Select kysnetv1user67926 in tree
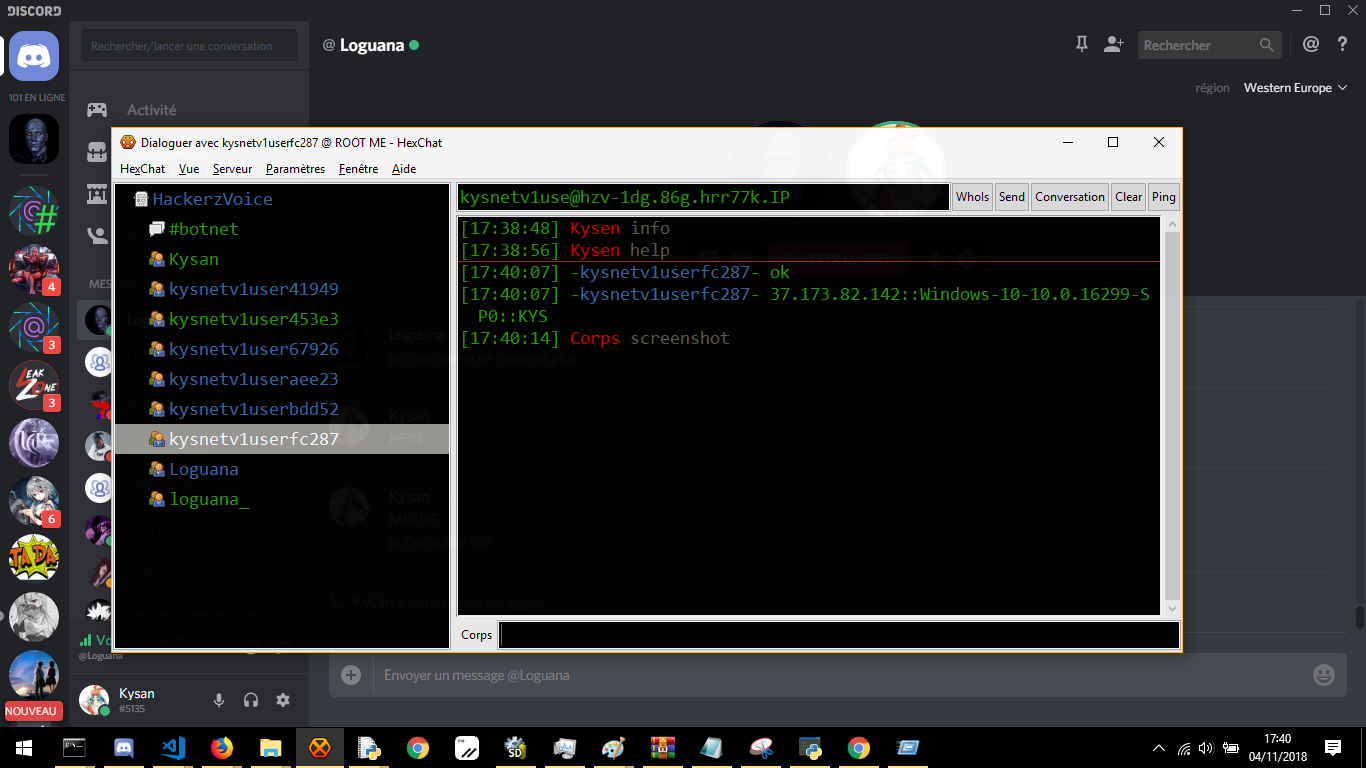 click(253, 349)
